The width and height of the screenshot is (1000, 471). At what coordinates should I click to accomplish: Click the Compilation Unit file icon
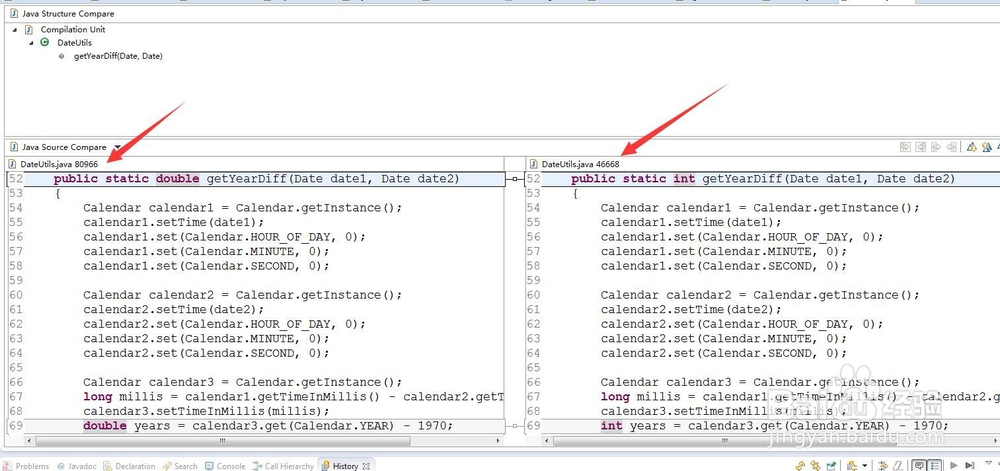tap(29, 29)
